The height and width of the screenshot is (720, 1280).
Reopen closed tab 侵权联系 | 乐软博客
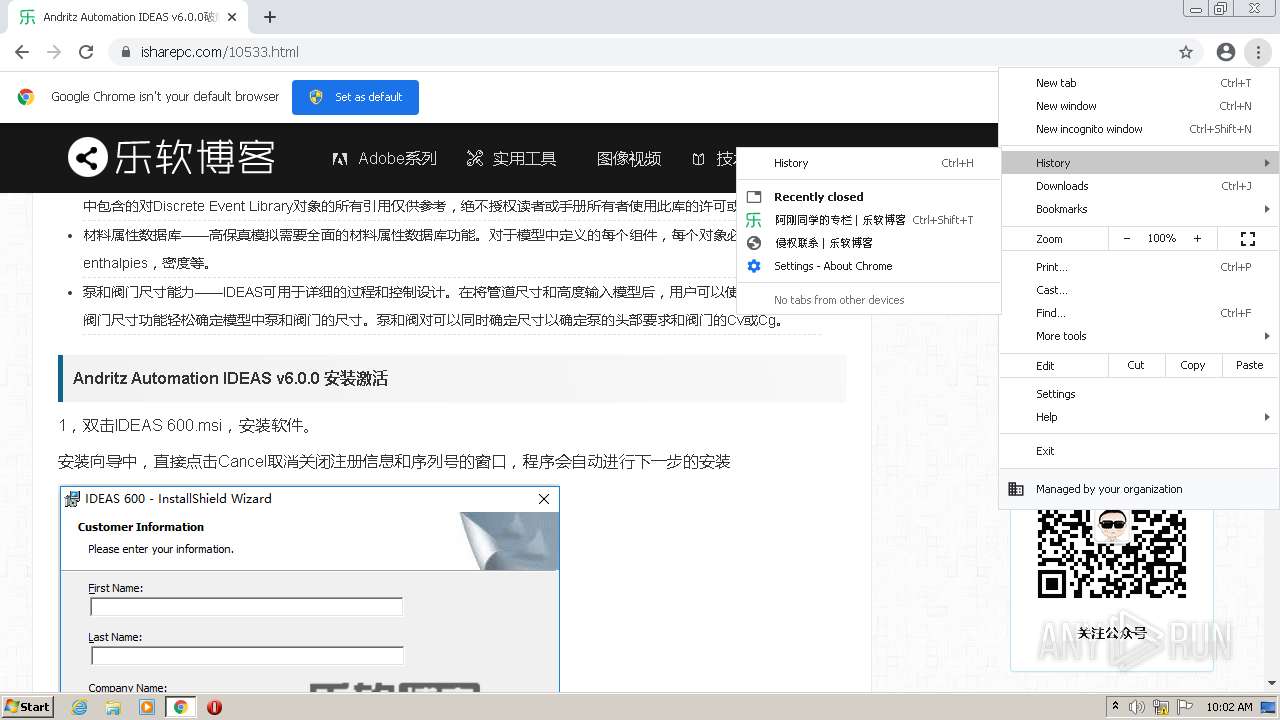868,243
